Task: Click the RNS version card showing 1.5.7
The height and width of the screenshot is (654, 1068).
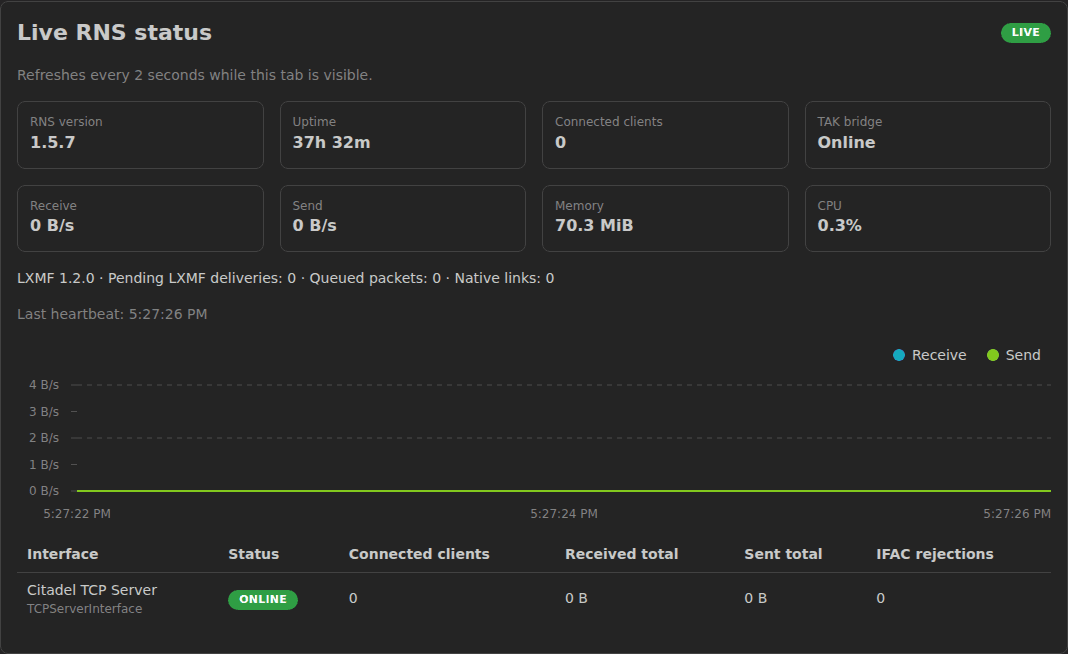Action: [x=140, y=135]
